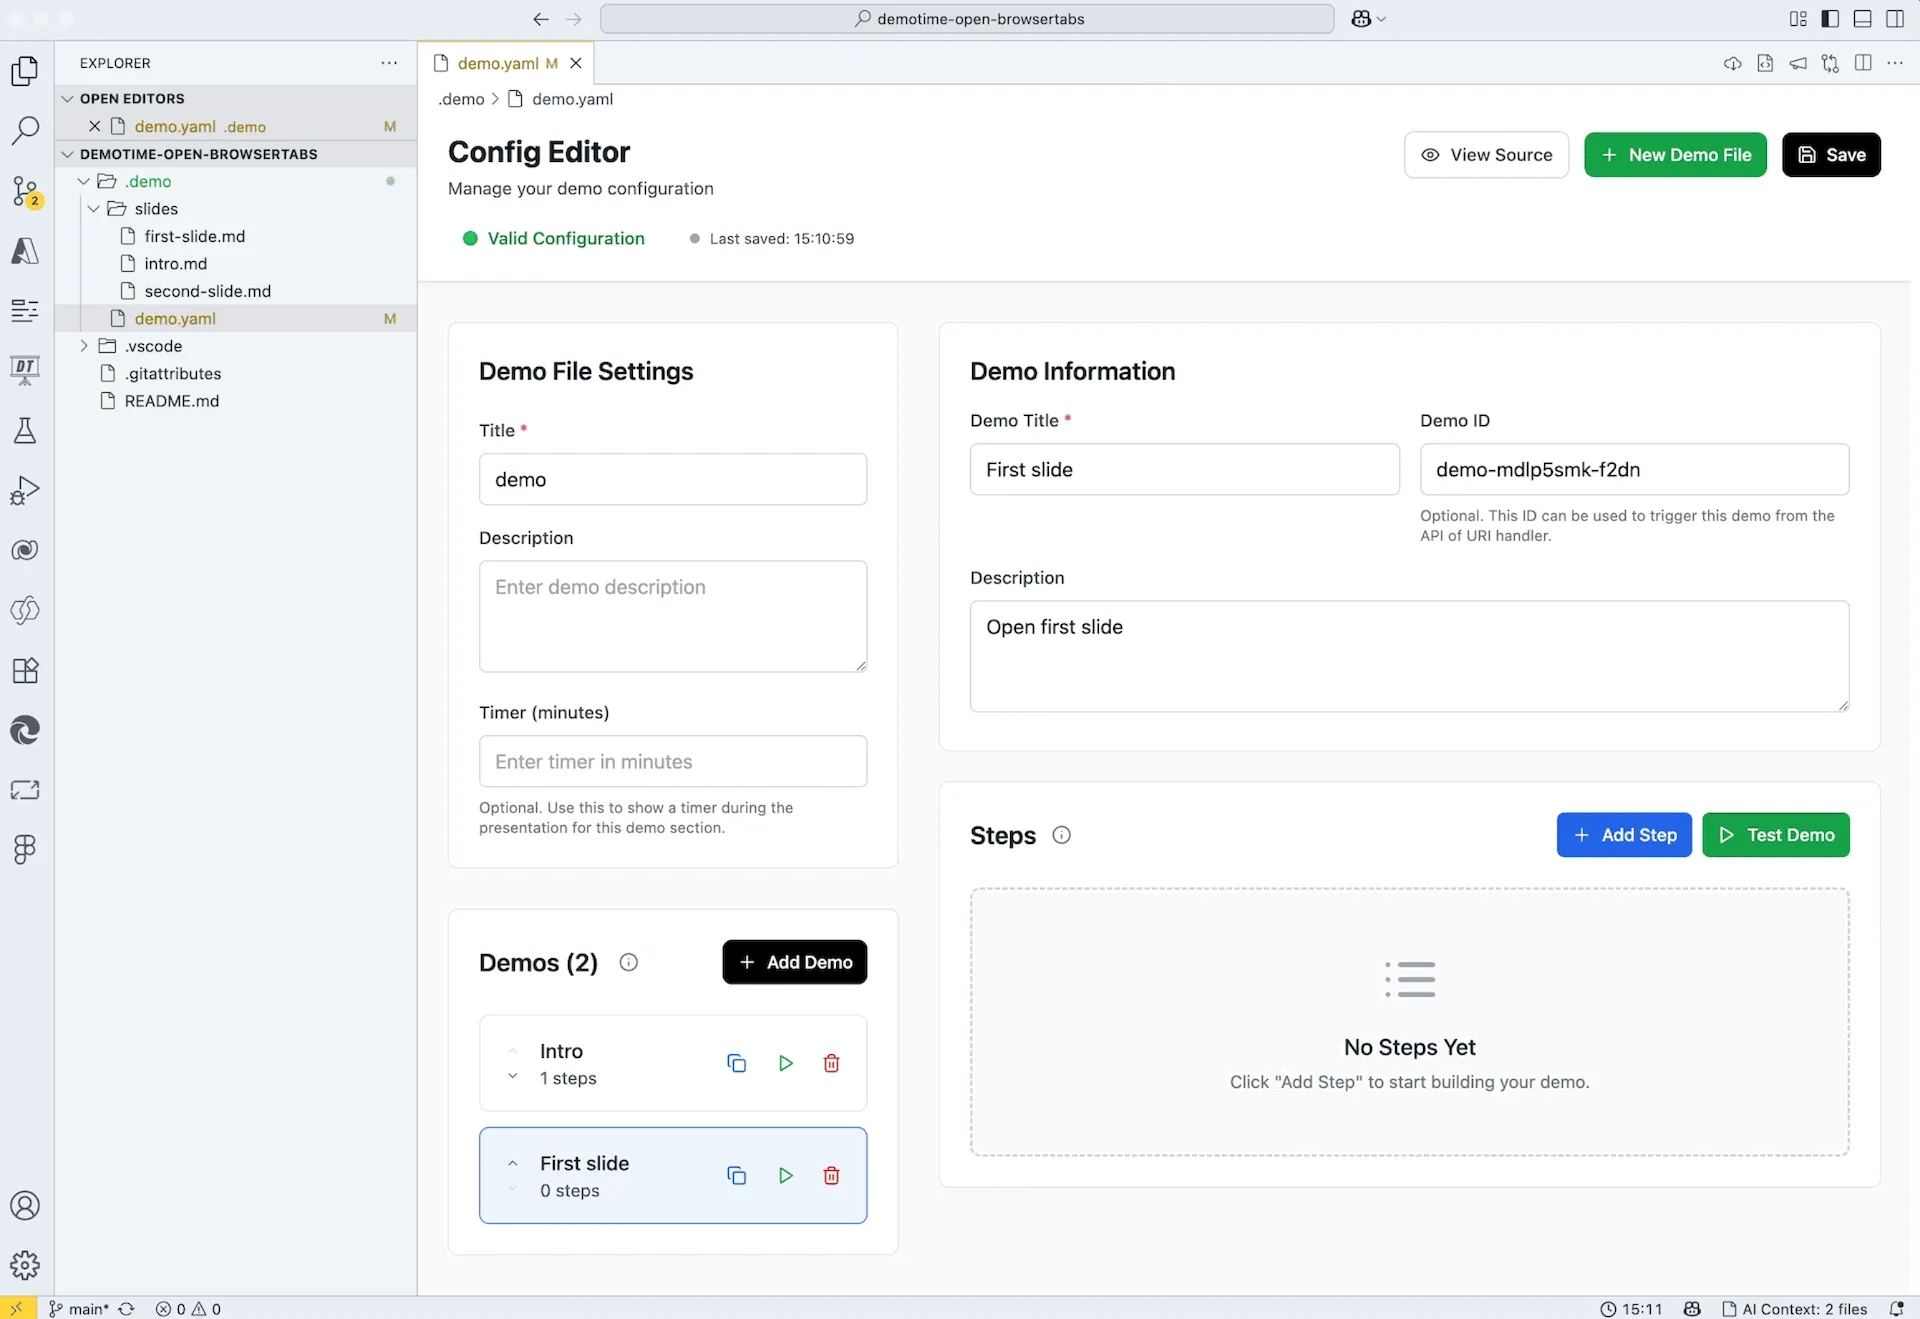Click into the Timer minutes field
This screenshot has width=1920, height=1319.
point(672,761)
